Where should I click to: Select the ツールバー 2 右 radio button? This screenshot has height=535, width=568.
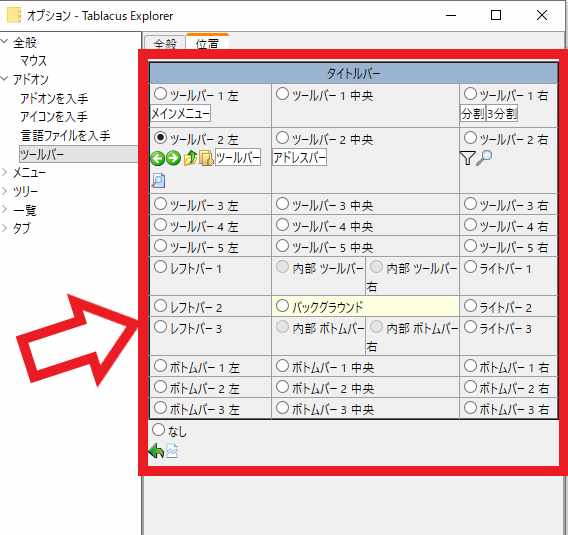click(x=470, y=138)
